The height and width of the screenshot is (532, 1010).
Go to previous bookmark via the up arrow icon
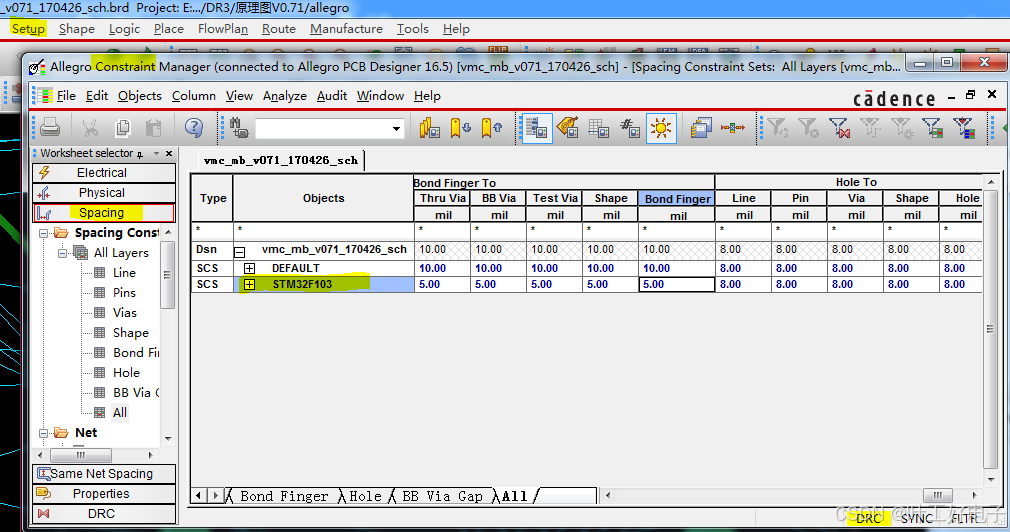(x=491, y=128)
